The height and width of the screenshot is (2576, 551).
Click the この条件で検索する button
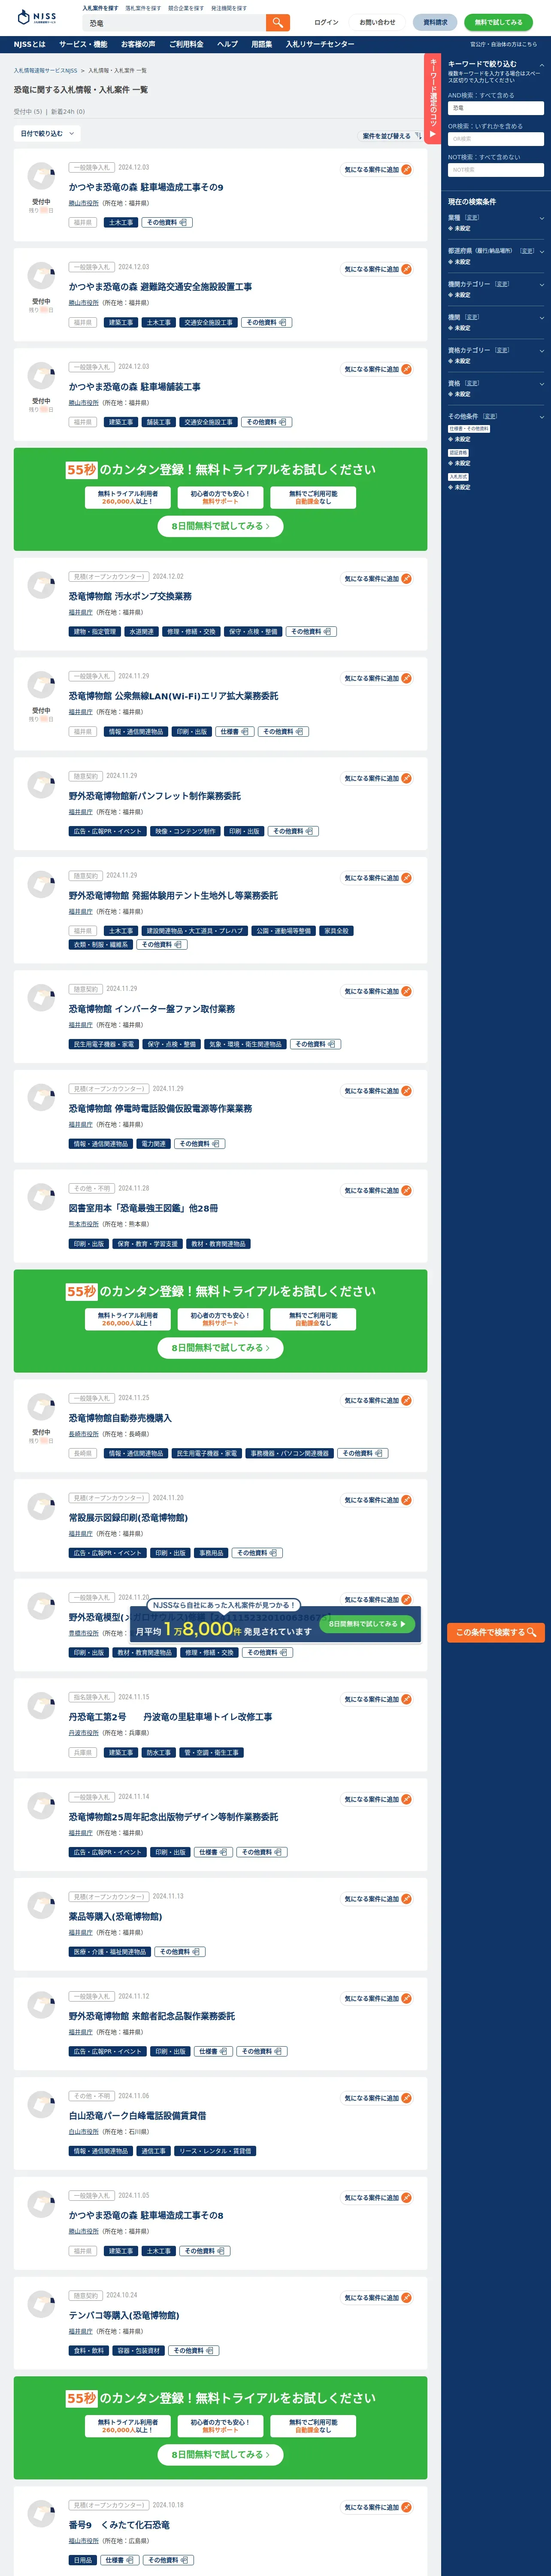point(496,1632)
